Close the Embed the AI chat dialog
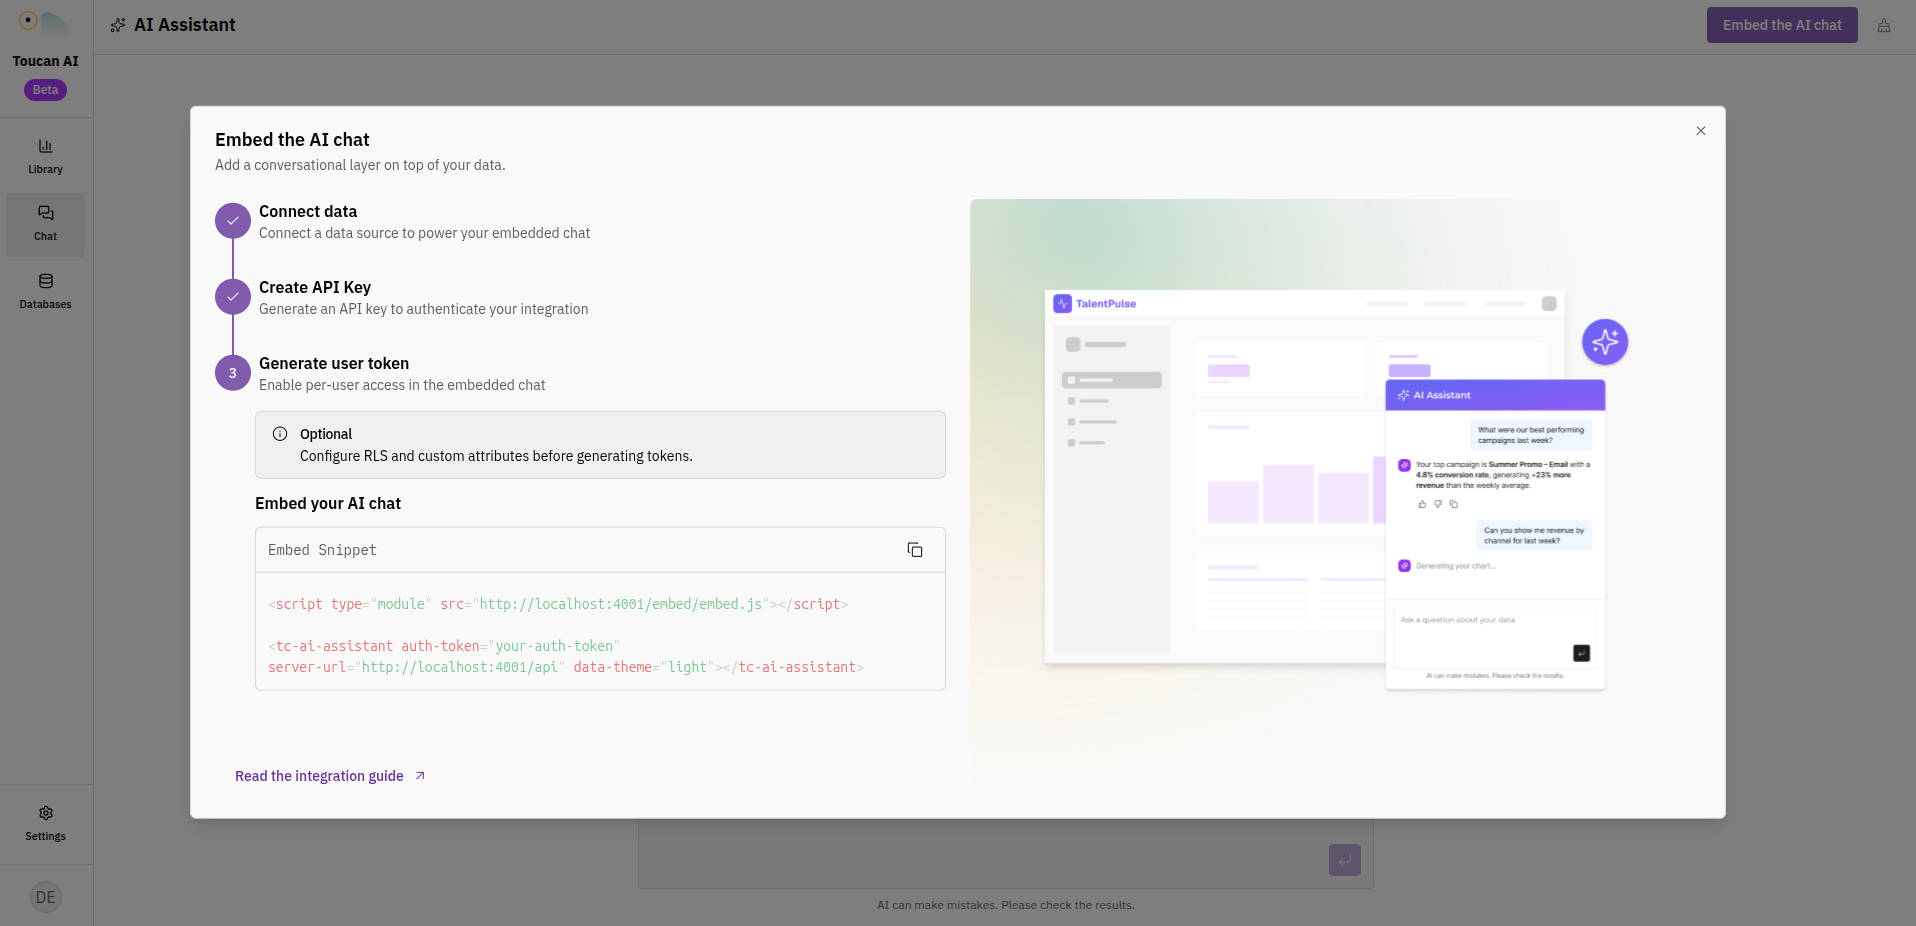This screenshot has height=926, width=1916. tap(1700, 131)
